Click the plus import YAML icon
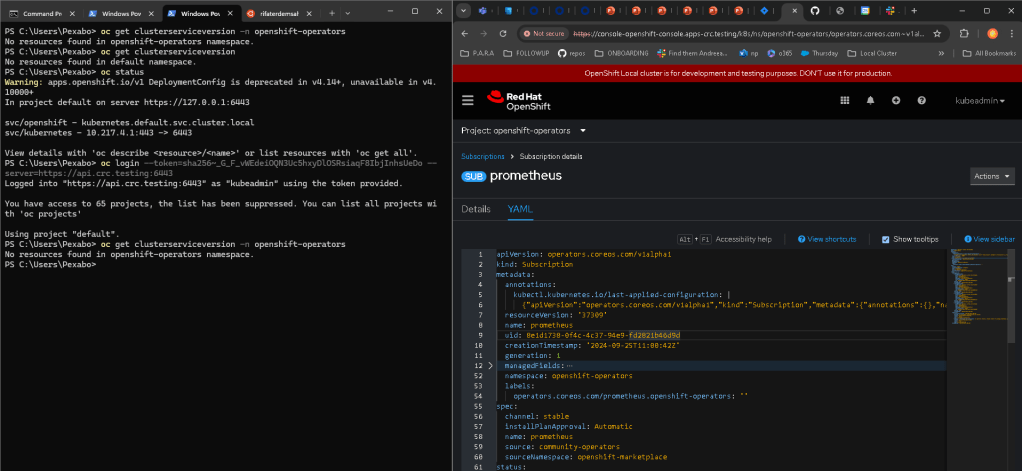1022x471 pixels. (896, 100)
